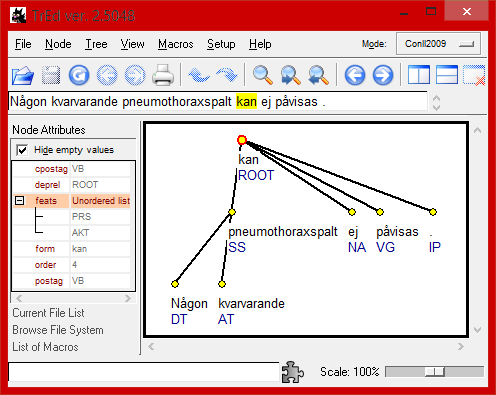Click the redo arrow icon
Screen dimensions: 496x395
coord(227,75)
